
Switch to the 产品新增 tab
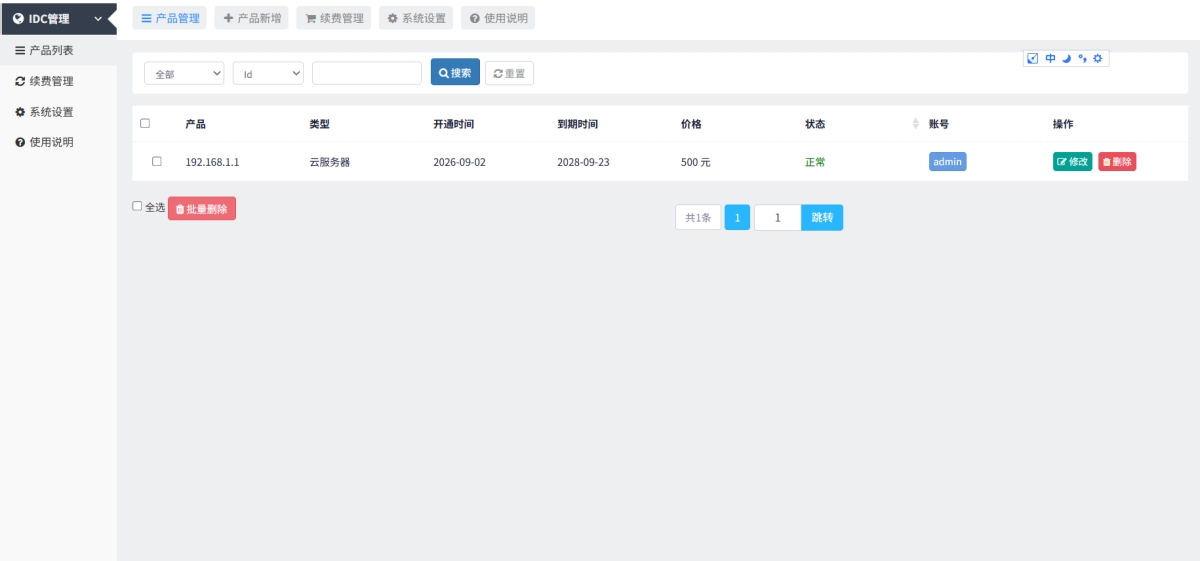(252, 18)
